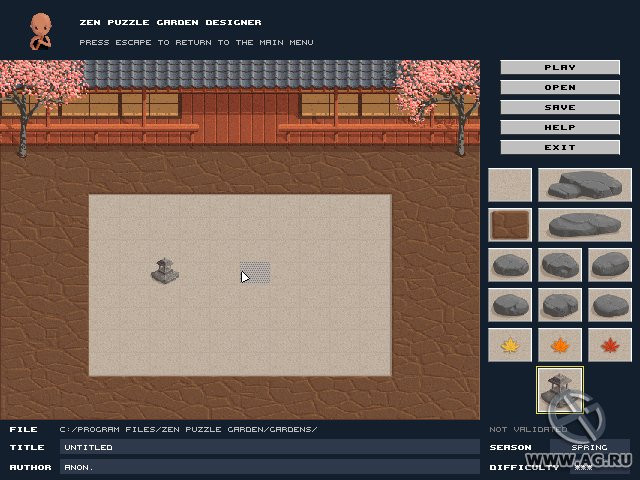Choose the middle small rock in upper row
This screenshot has width=640, height=480.
tap(560, 265)
